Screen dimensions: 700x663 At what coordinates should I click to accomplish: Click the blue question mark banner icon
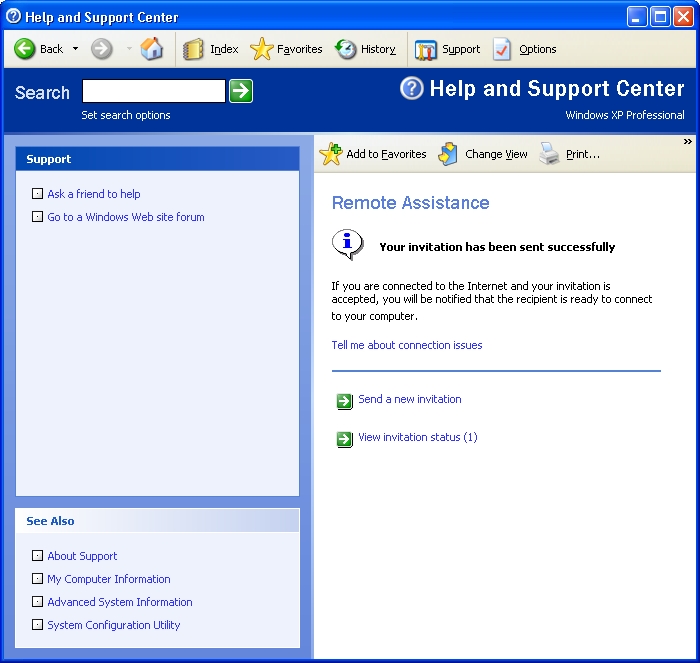(x=412, y=88)
